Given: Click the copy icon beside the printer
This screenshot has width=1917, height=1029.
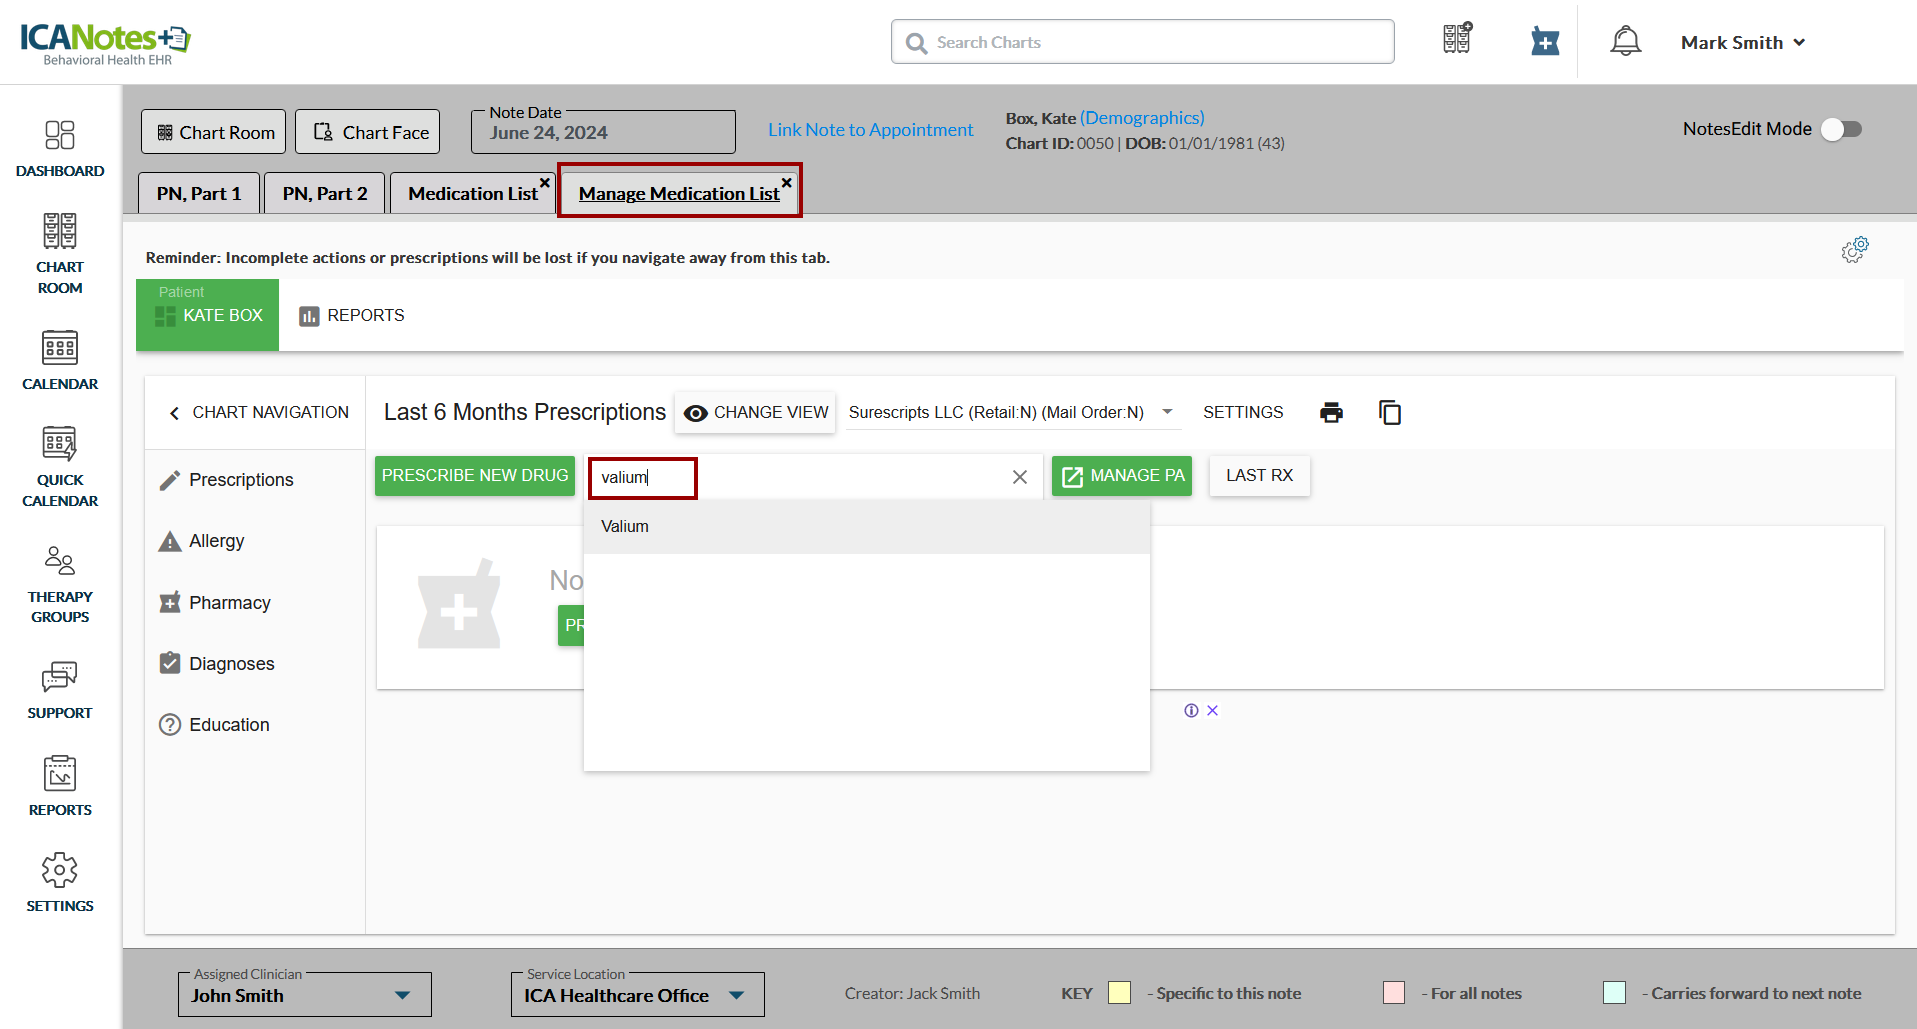Looking at the screenshot, I should point(1389,413).
